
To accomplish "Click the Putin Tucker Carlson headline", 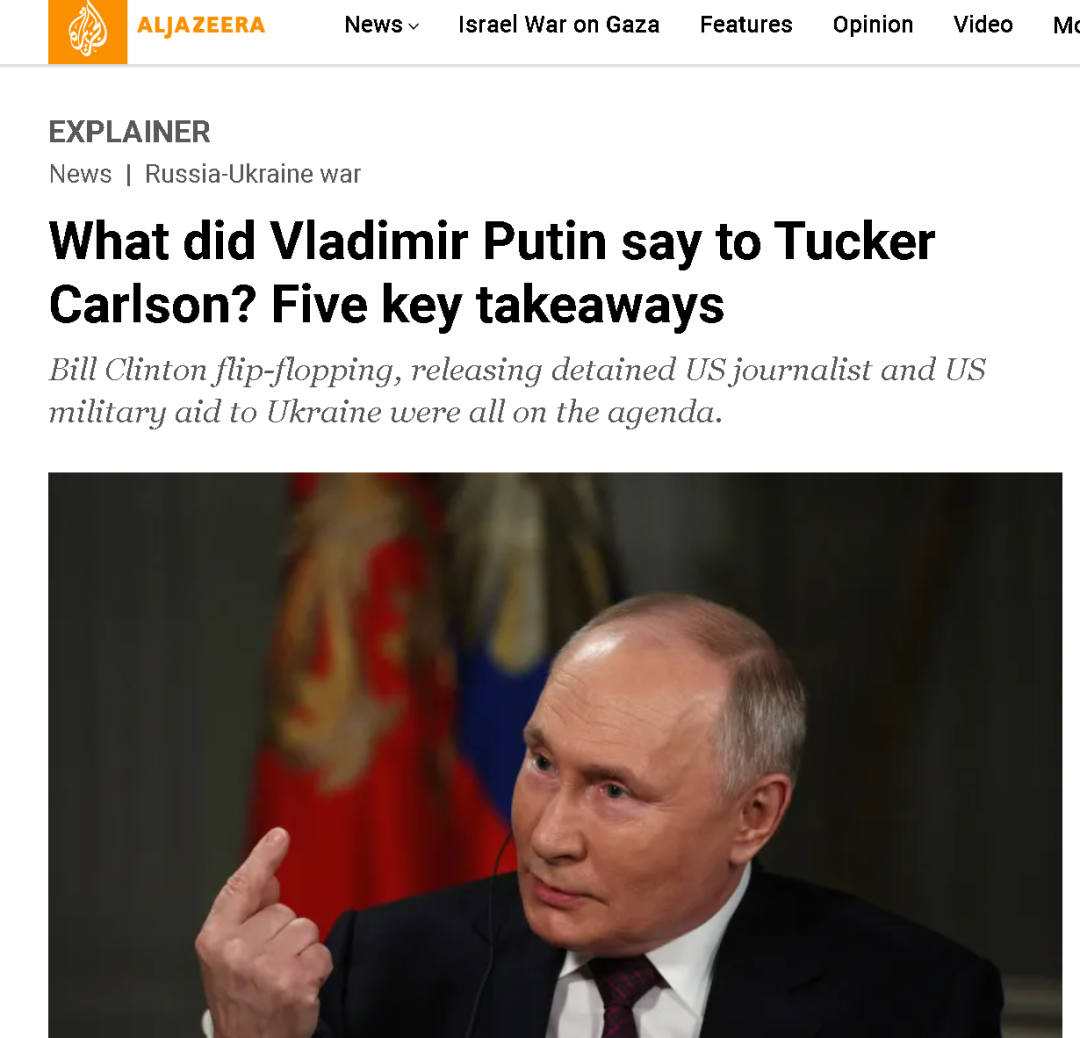I will click(492, 273).
